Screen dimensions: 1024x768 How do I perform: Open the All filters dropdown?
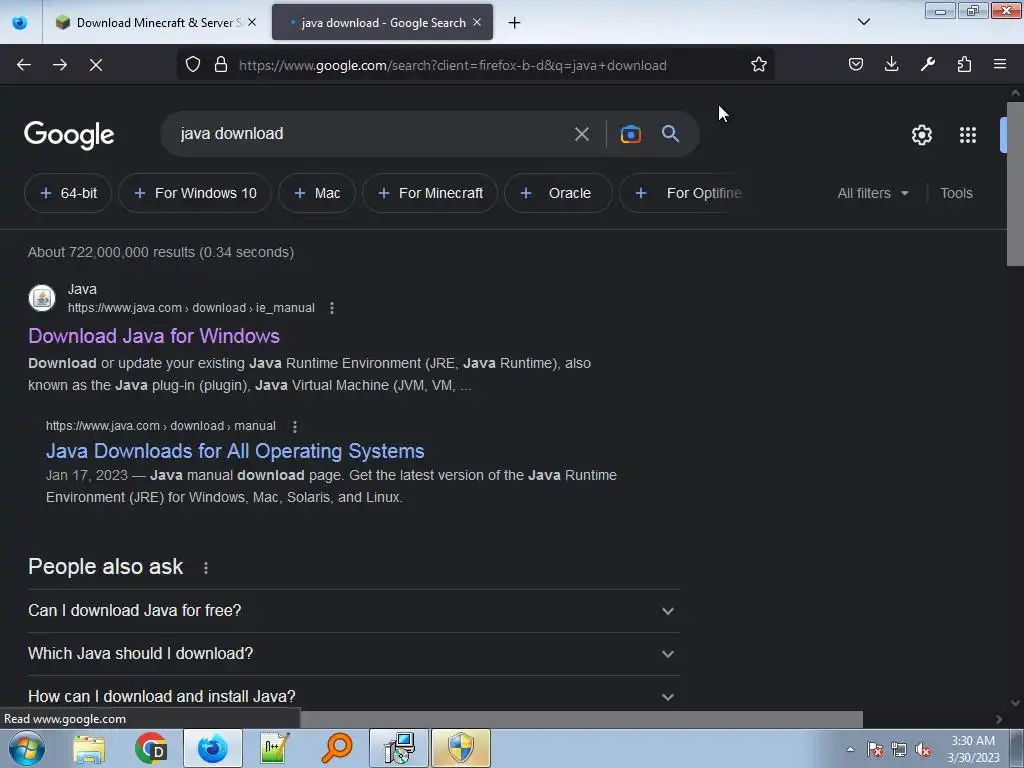[x=872, y=193]
